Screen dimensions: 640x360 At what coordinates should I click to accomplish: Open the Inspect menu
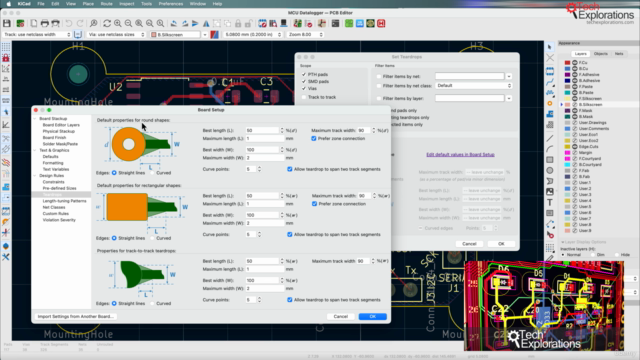pos(127,4)
